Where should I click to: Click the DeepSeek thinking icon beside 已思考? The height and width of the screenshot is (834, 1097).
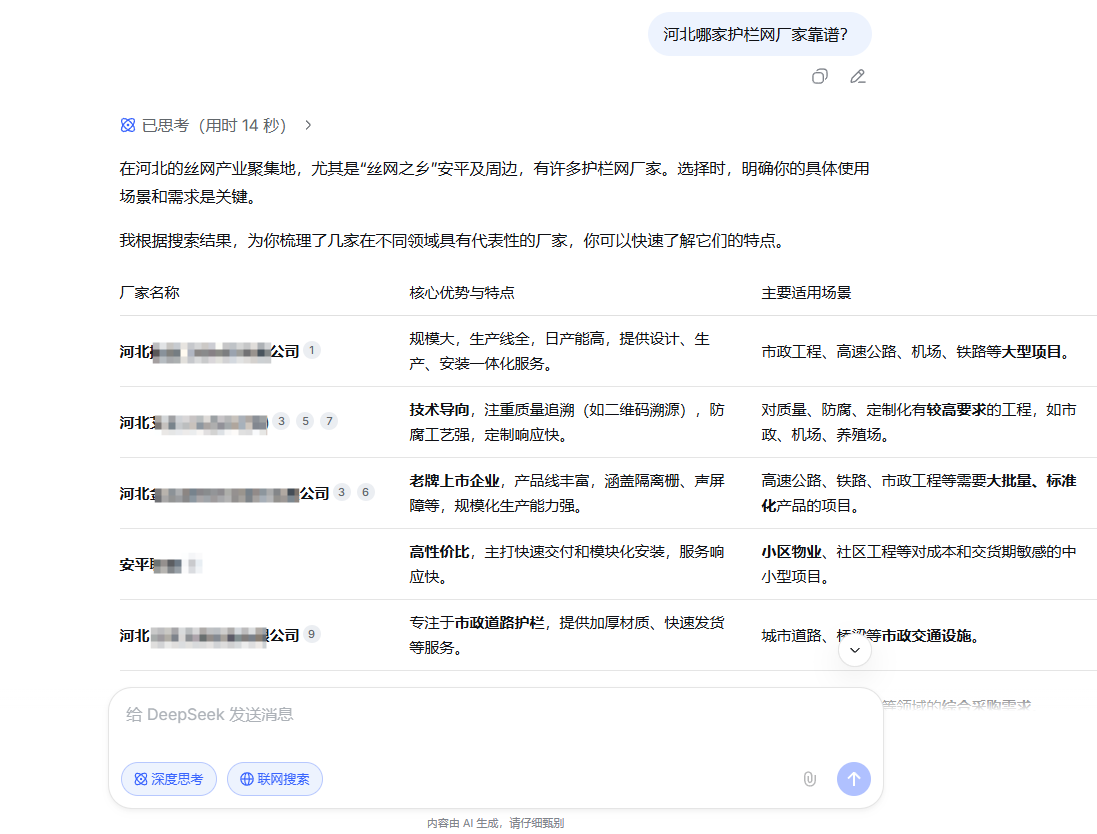pyautogui.click(x=127, y=125)
